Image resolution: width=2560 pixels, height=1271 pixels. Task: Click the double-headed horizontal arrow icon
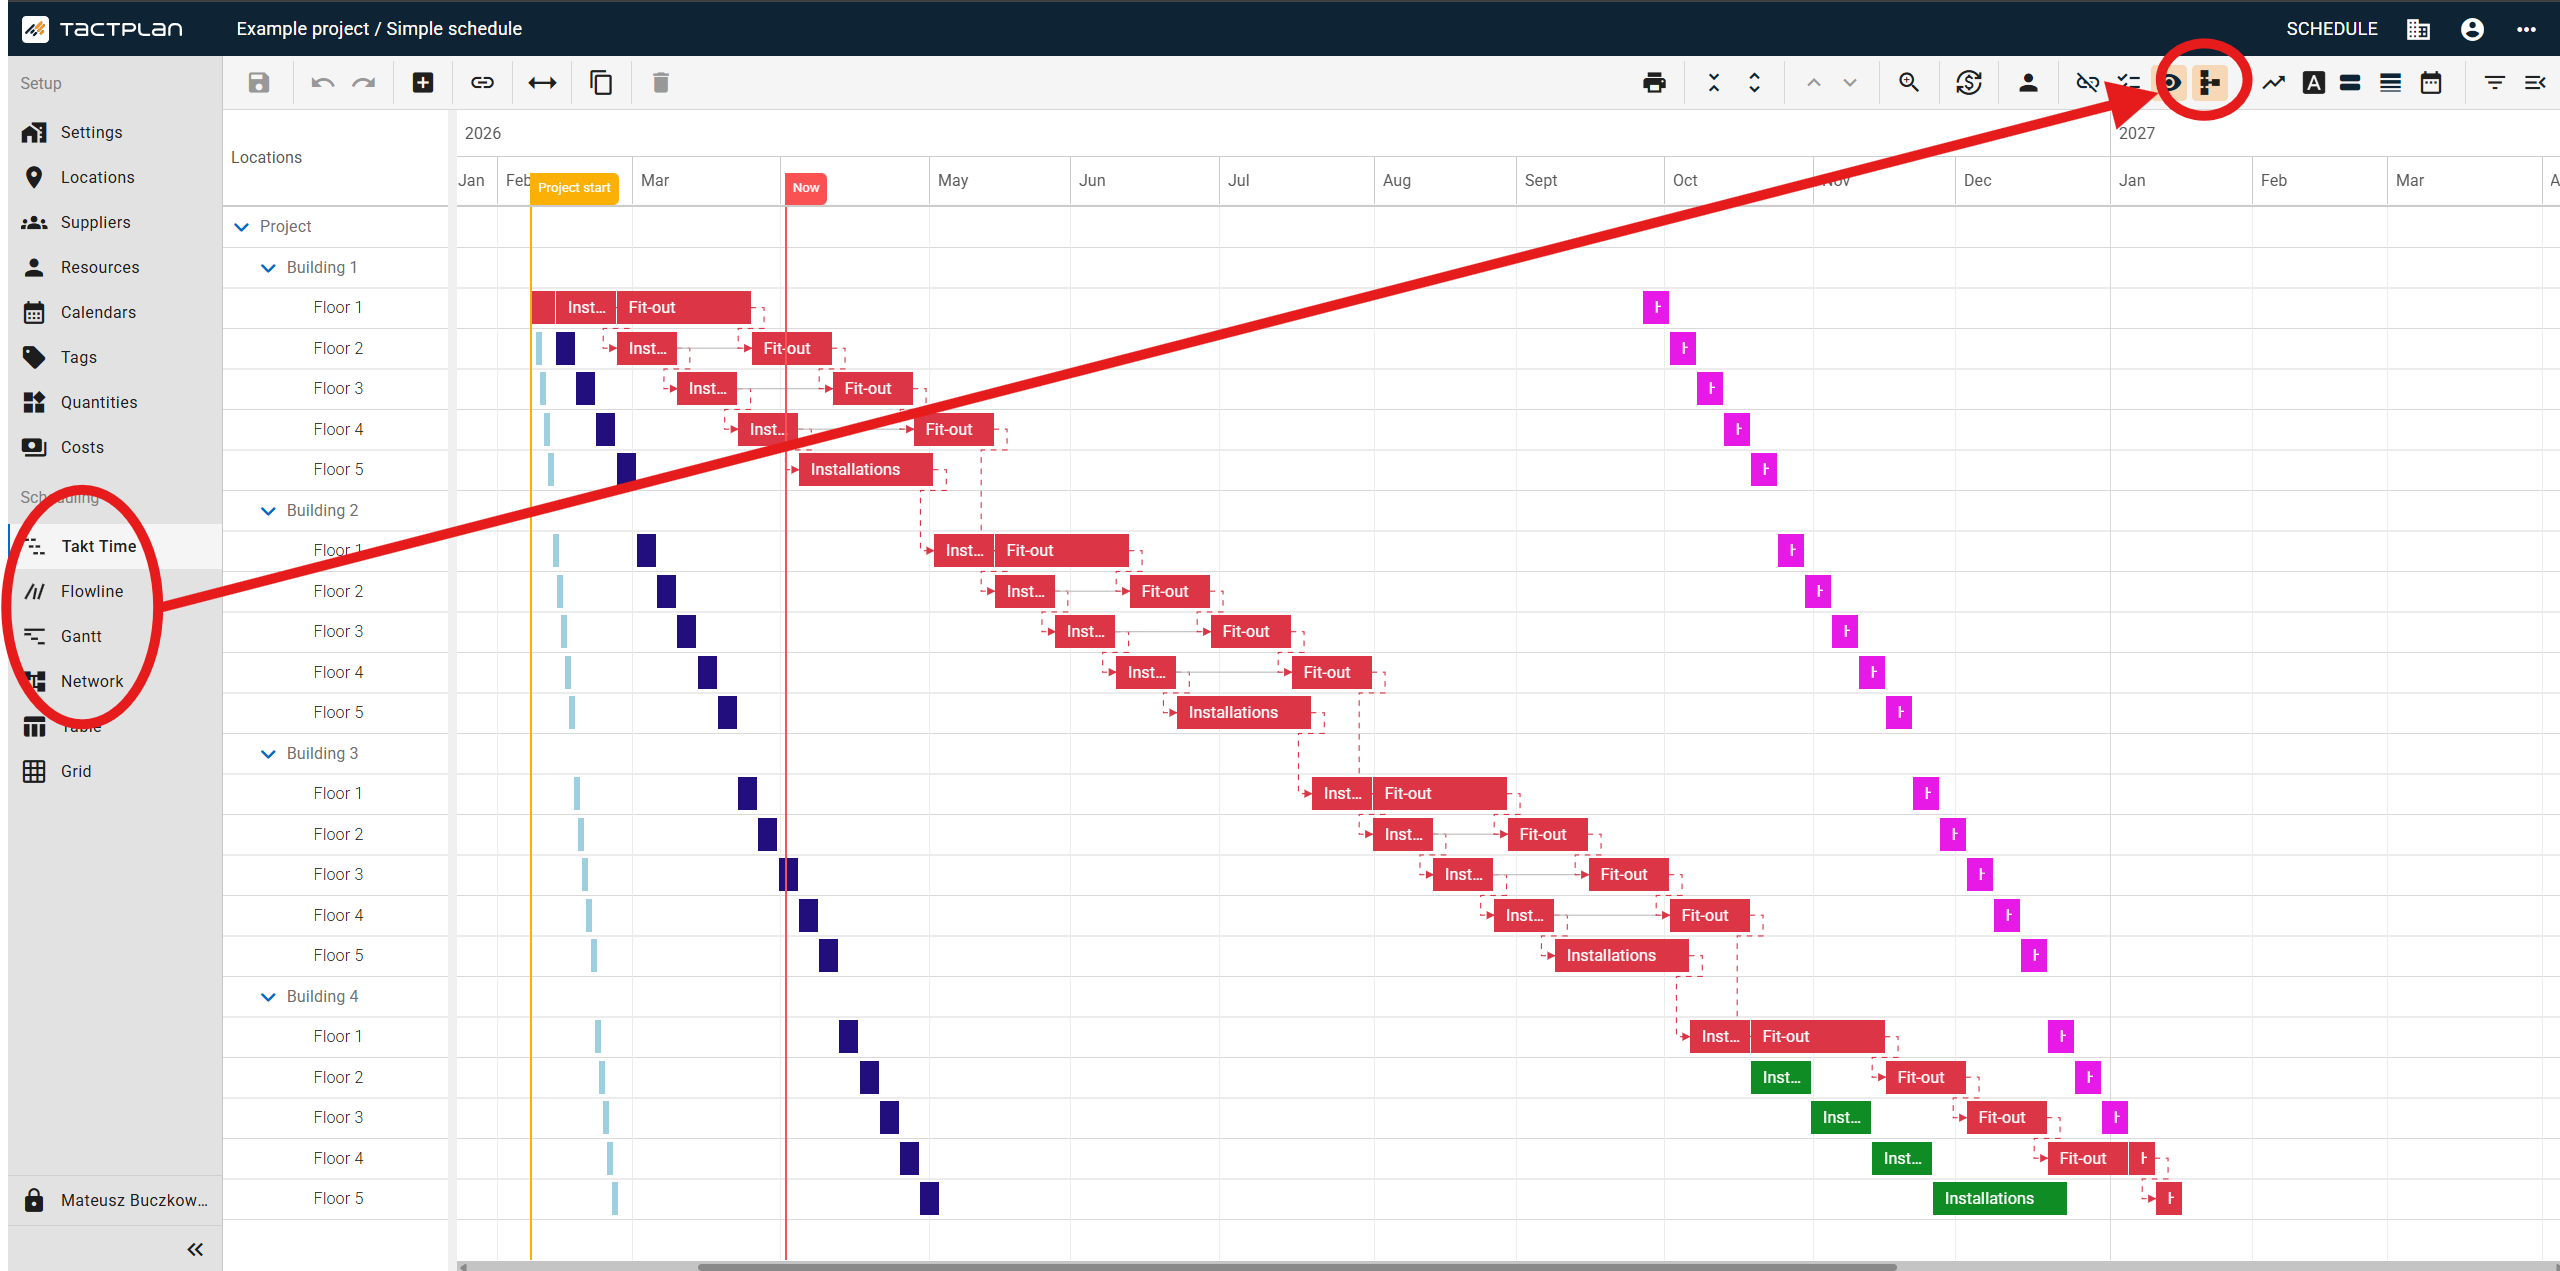pos(542,83)
